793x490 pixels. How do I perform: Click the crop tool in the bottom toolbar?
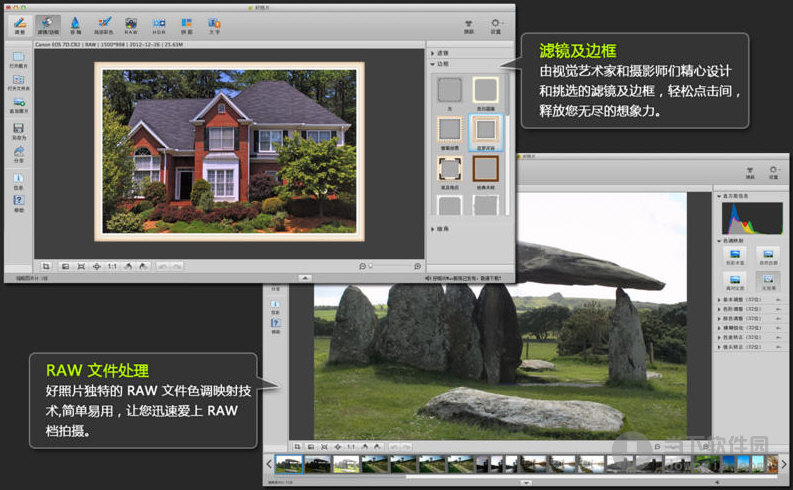(46, 266)
